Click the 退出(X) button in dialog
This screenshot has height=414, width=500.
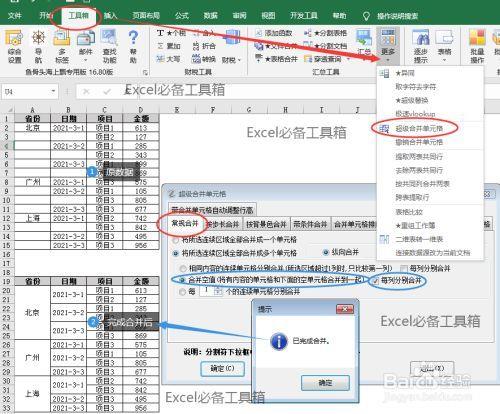(x=432, y=369)
